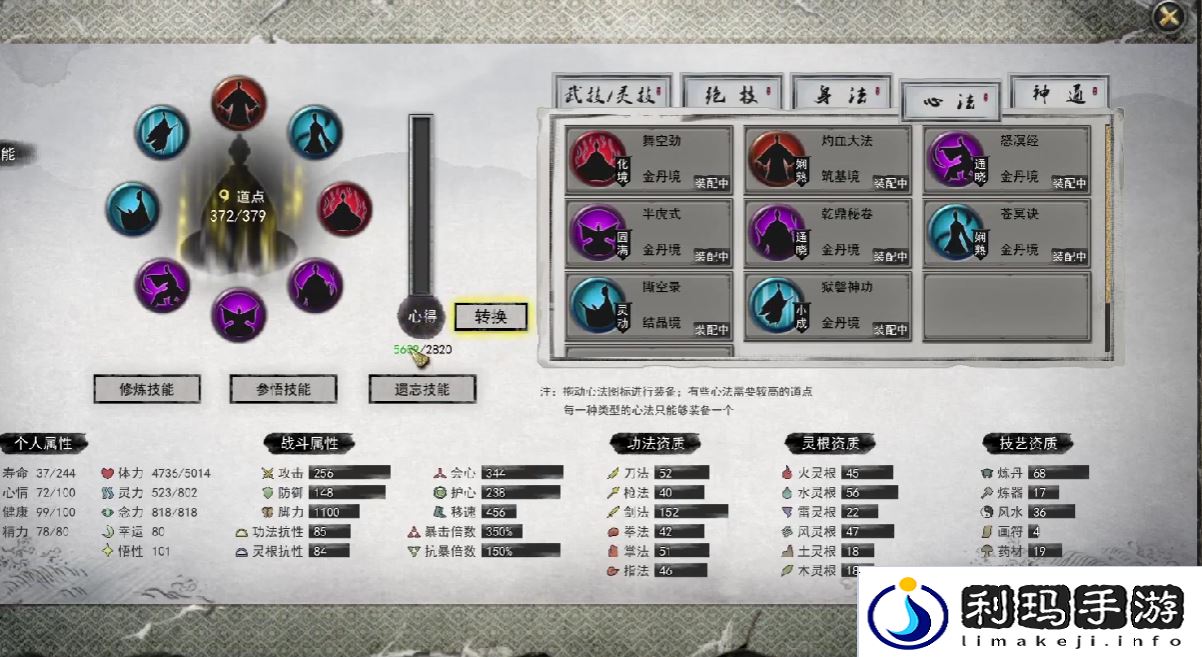Click the 遗忘技能 button
Screen dimensions: 1202x657
(x=422, y=389)
